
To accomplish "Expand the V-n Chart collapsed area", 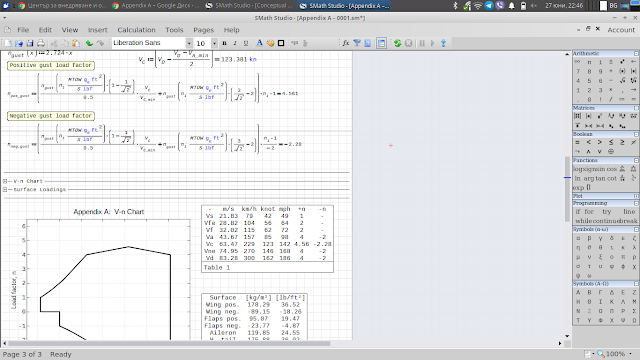I will (x=5, y=181).
